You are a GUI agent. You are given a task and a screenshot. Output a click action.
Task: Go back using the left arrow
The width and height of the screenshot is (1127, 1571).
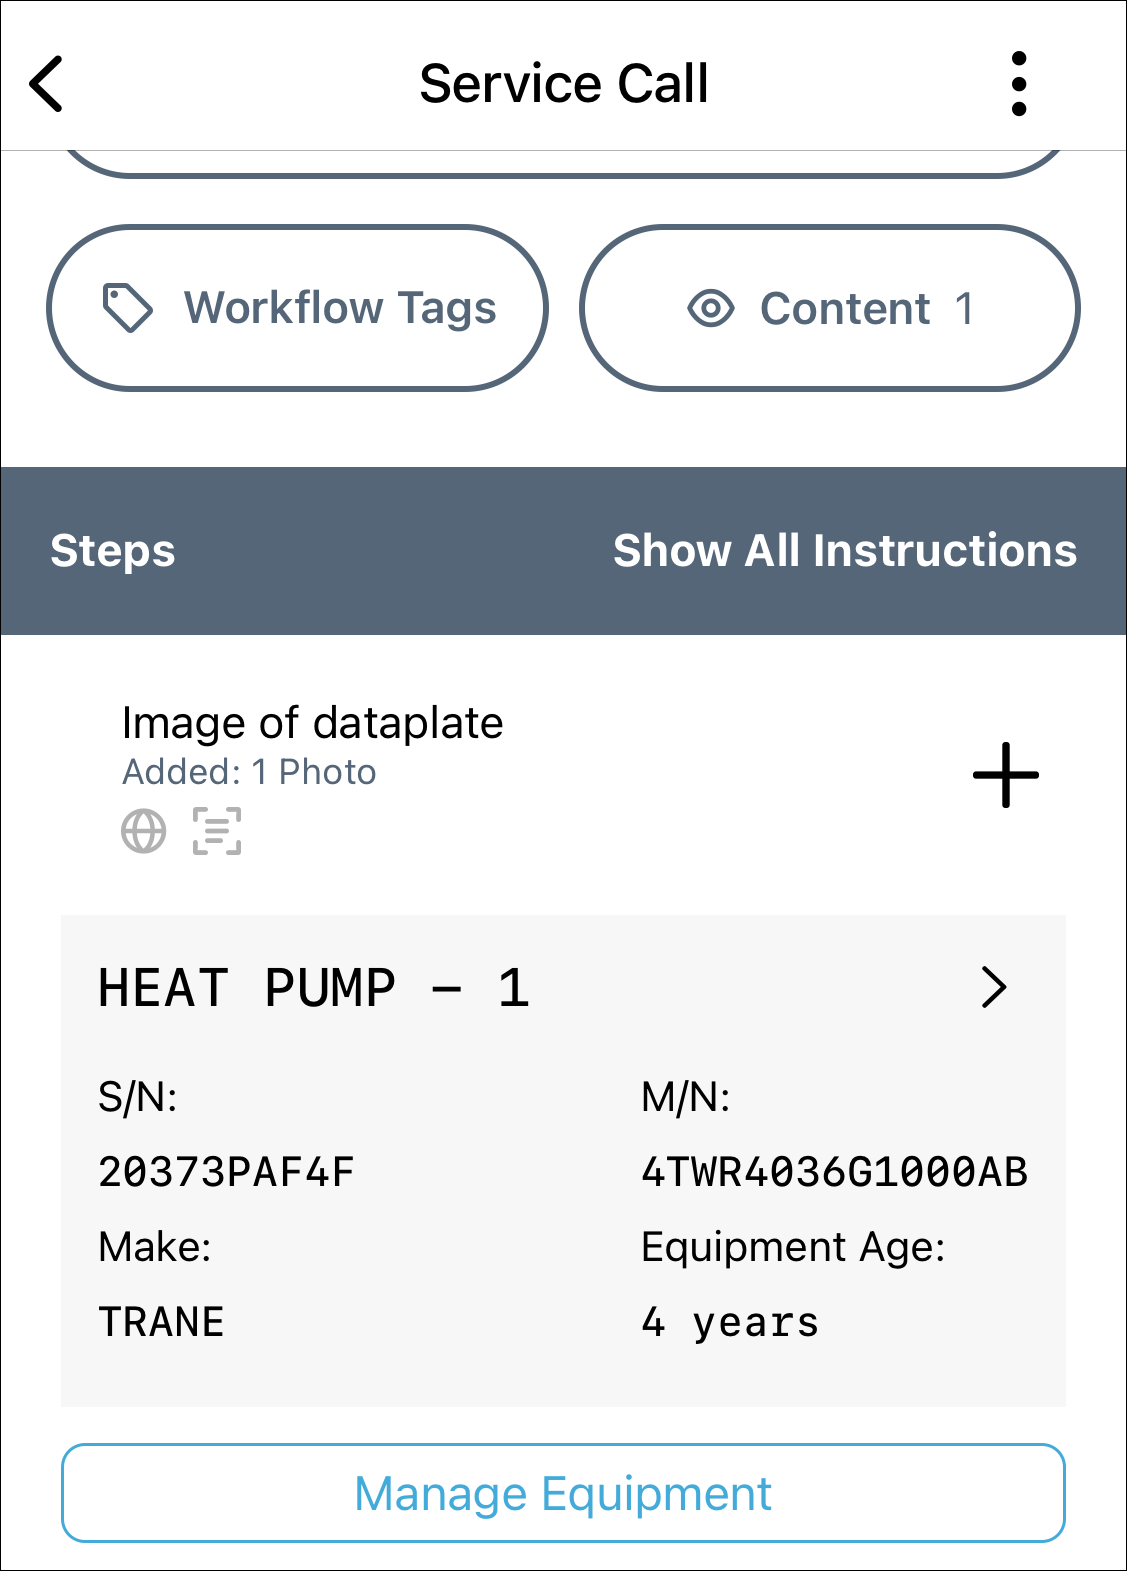coord(47,83)
